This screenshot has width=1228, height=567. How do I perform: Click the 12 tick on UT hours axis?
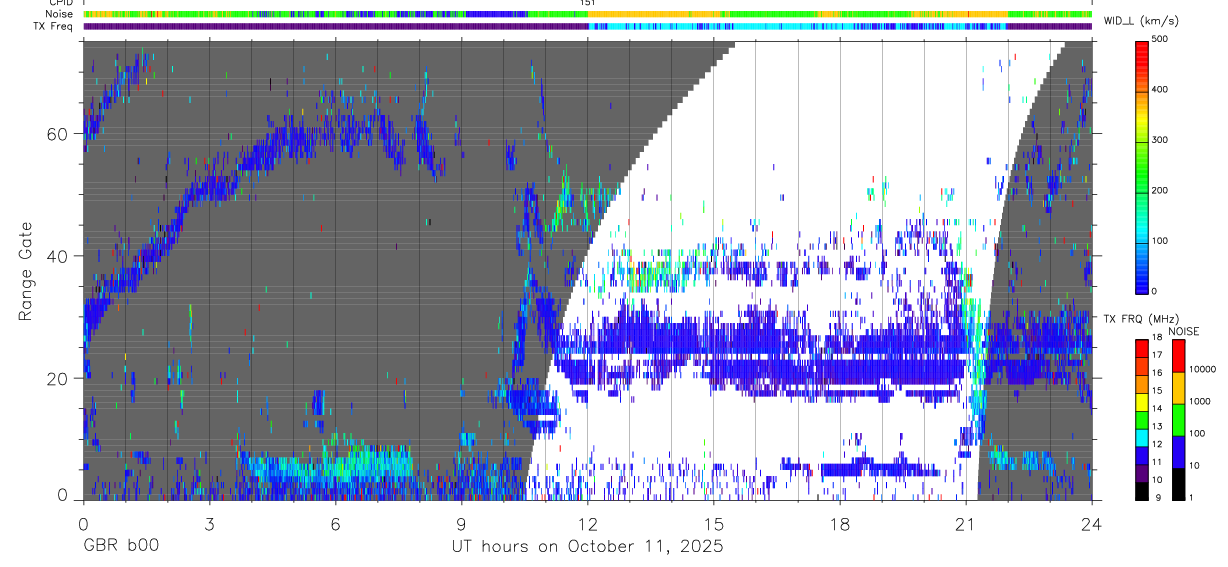click(x=588, y=523)
